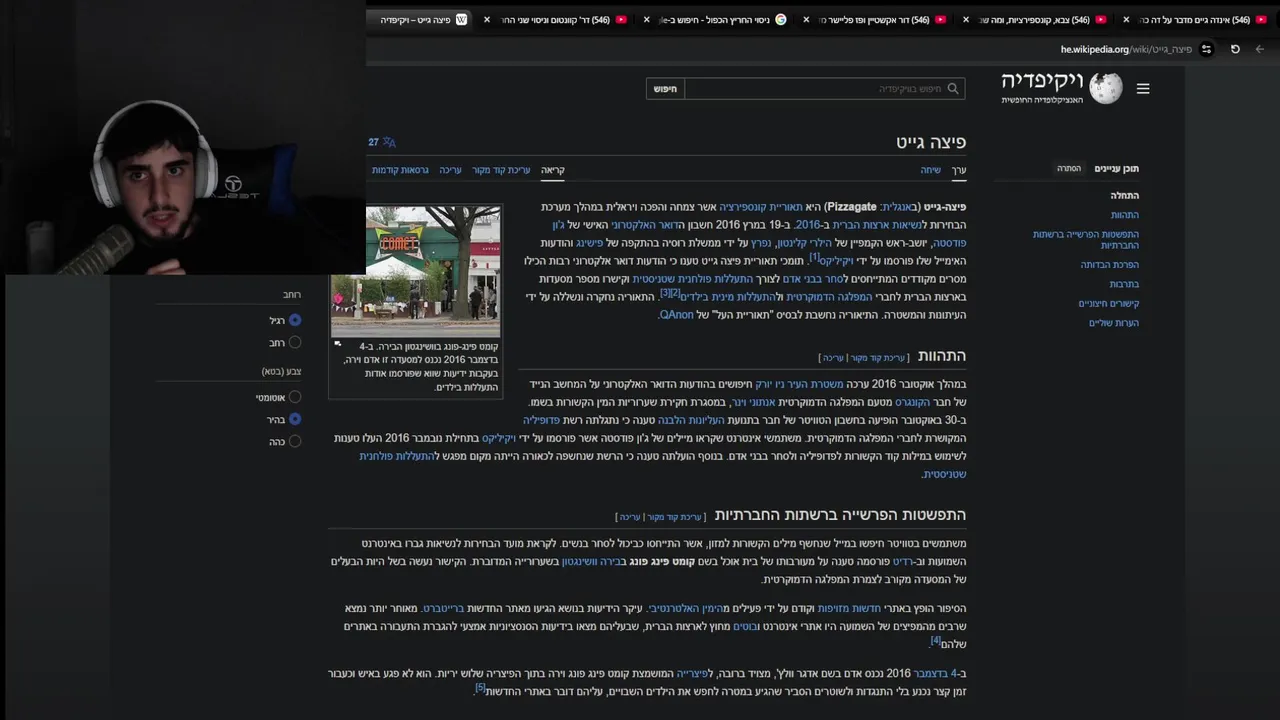1280x720 pixels.
Task: Select the בהיר color radio button
Action: 295,420
